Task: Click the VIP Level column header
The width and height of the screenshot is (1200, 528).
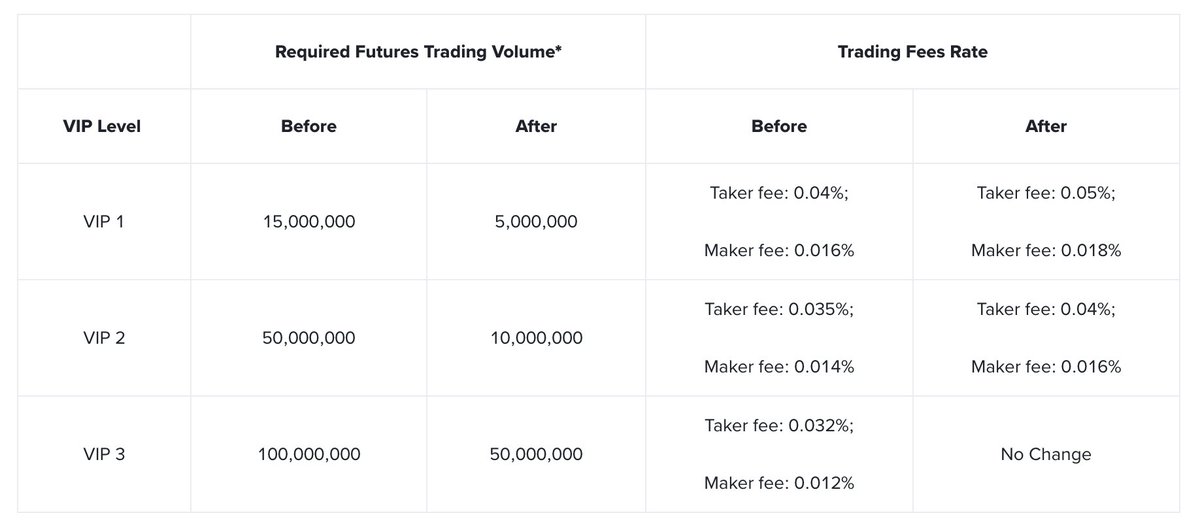Action: pyautogui.click(x=104, y=126)
